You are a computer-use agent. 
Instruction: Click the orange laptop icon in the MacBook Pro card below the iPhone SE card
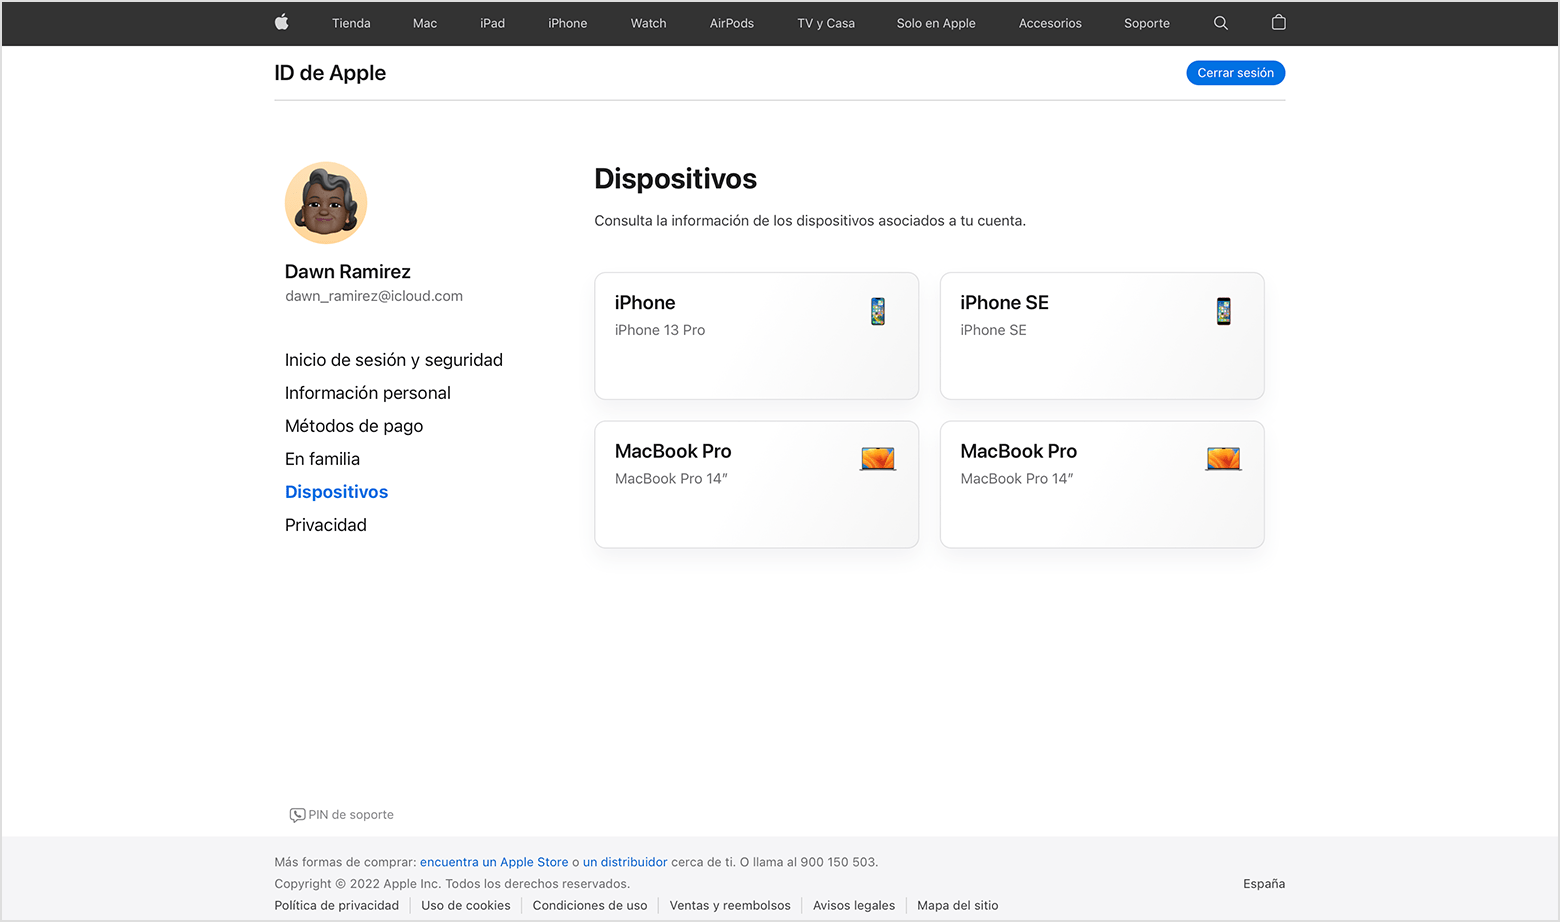click(x=1223, y=459)
